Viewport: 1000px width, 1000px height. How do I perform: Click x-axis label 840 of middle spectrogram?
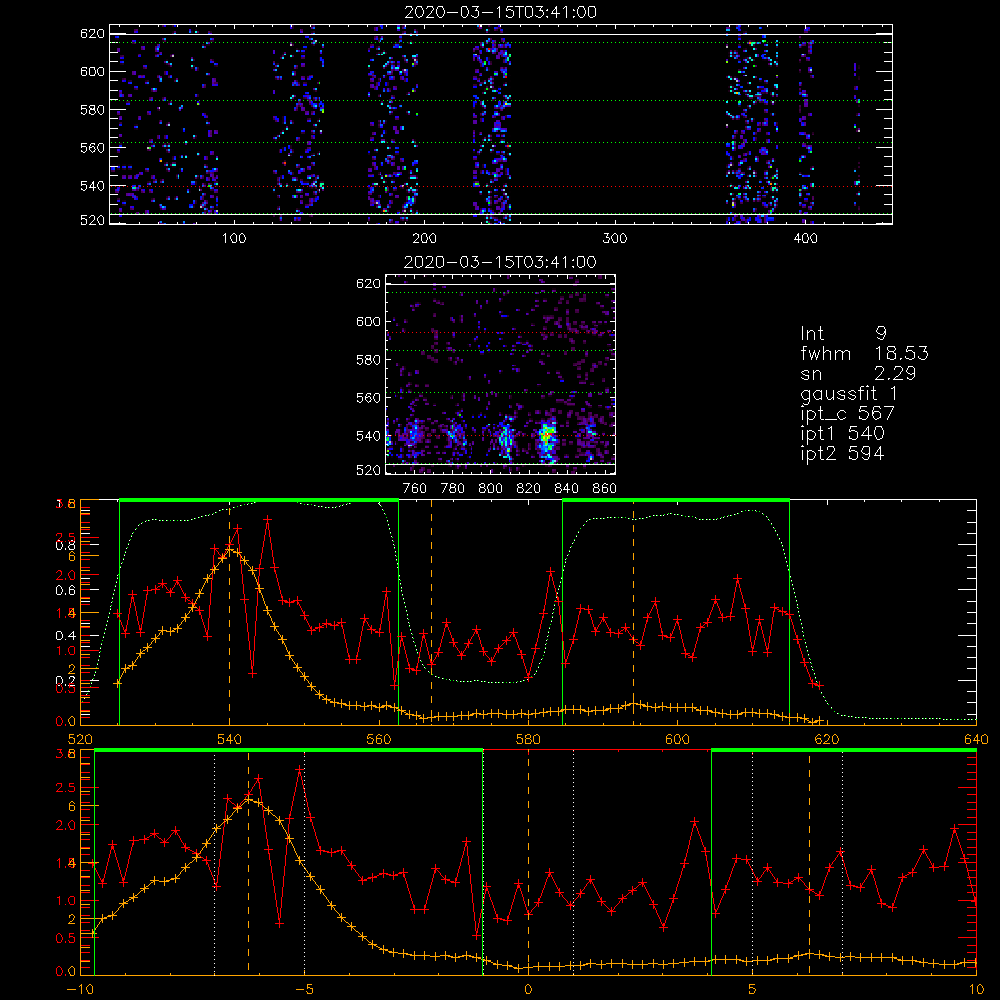pos(566,489)
